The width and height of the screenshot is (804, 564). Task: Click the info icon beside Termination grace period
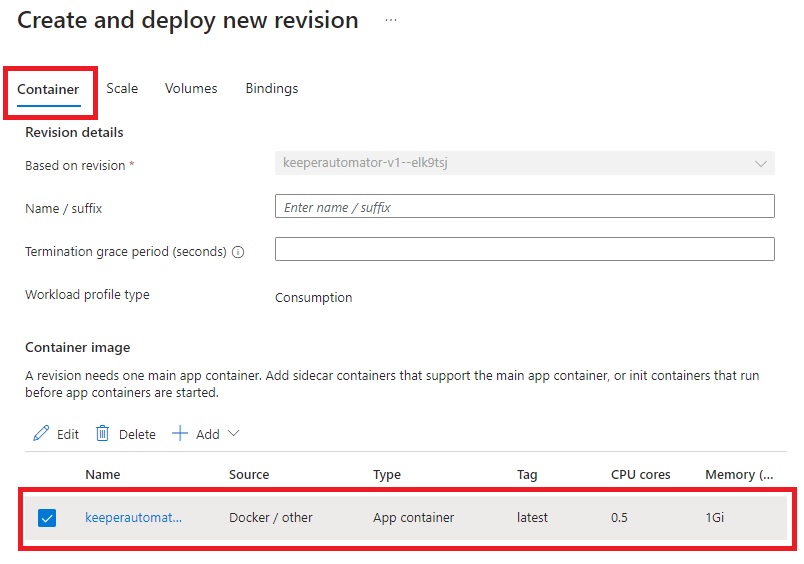[238, 253]
